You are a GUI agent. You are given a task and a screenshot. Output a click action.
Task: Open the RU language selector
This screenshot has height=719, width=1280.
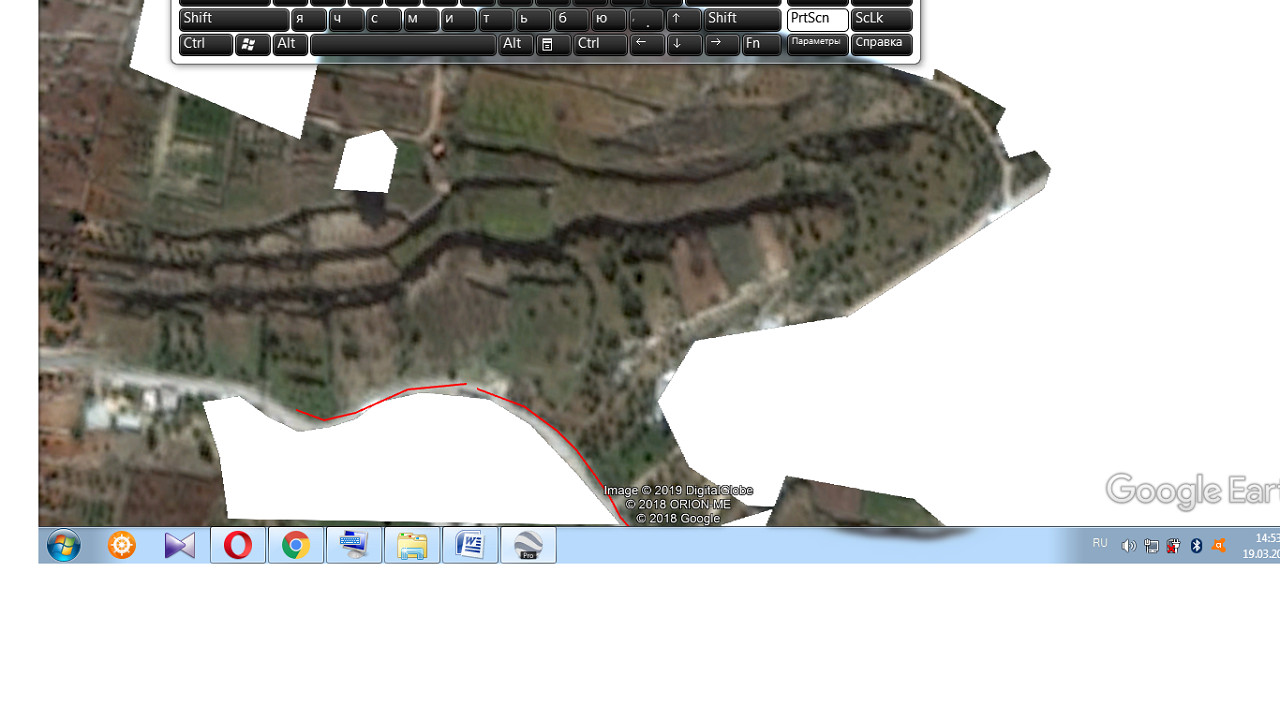coord(1100,543)
